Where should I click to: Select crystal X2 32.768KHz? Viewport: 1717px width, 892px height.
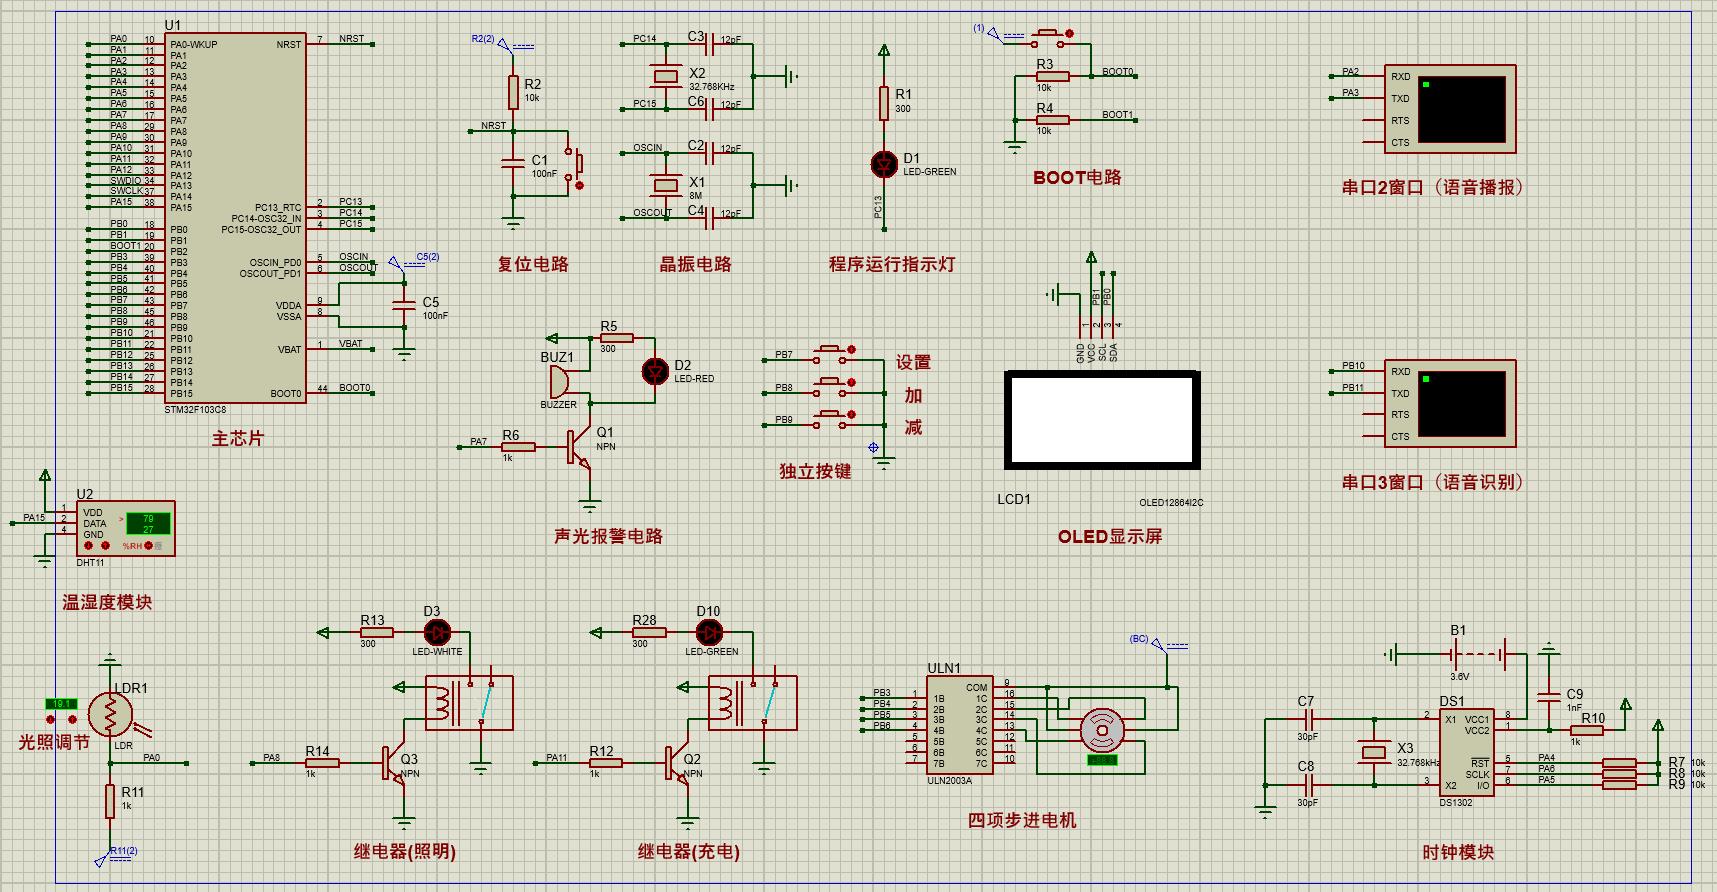click(666, 76)
